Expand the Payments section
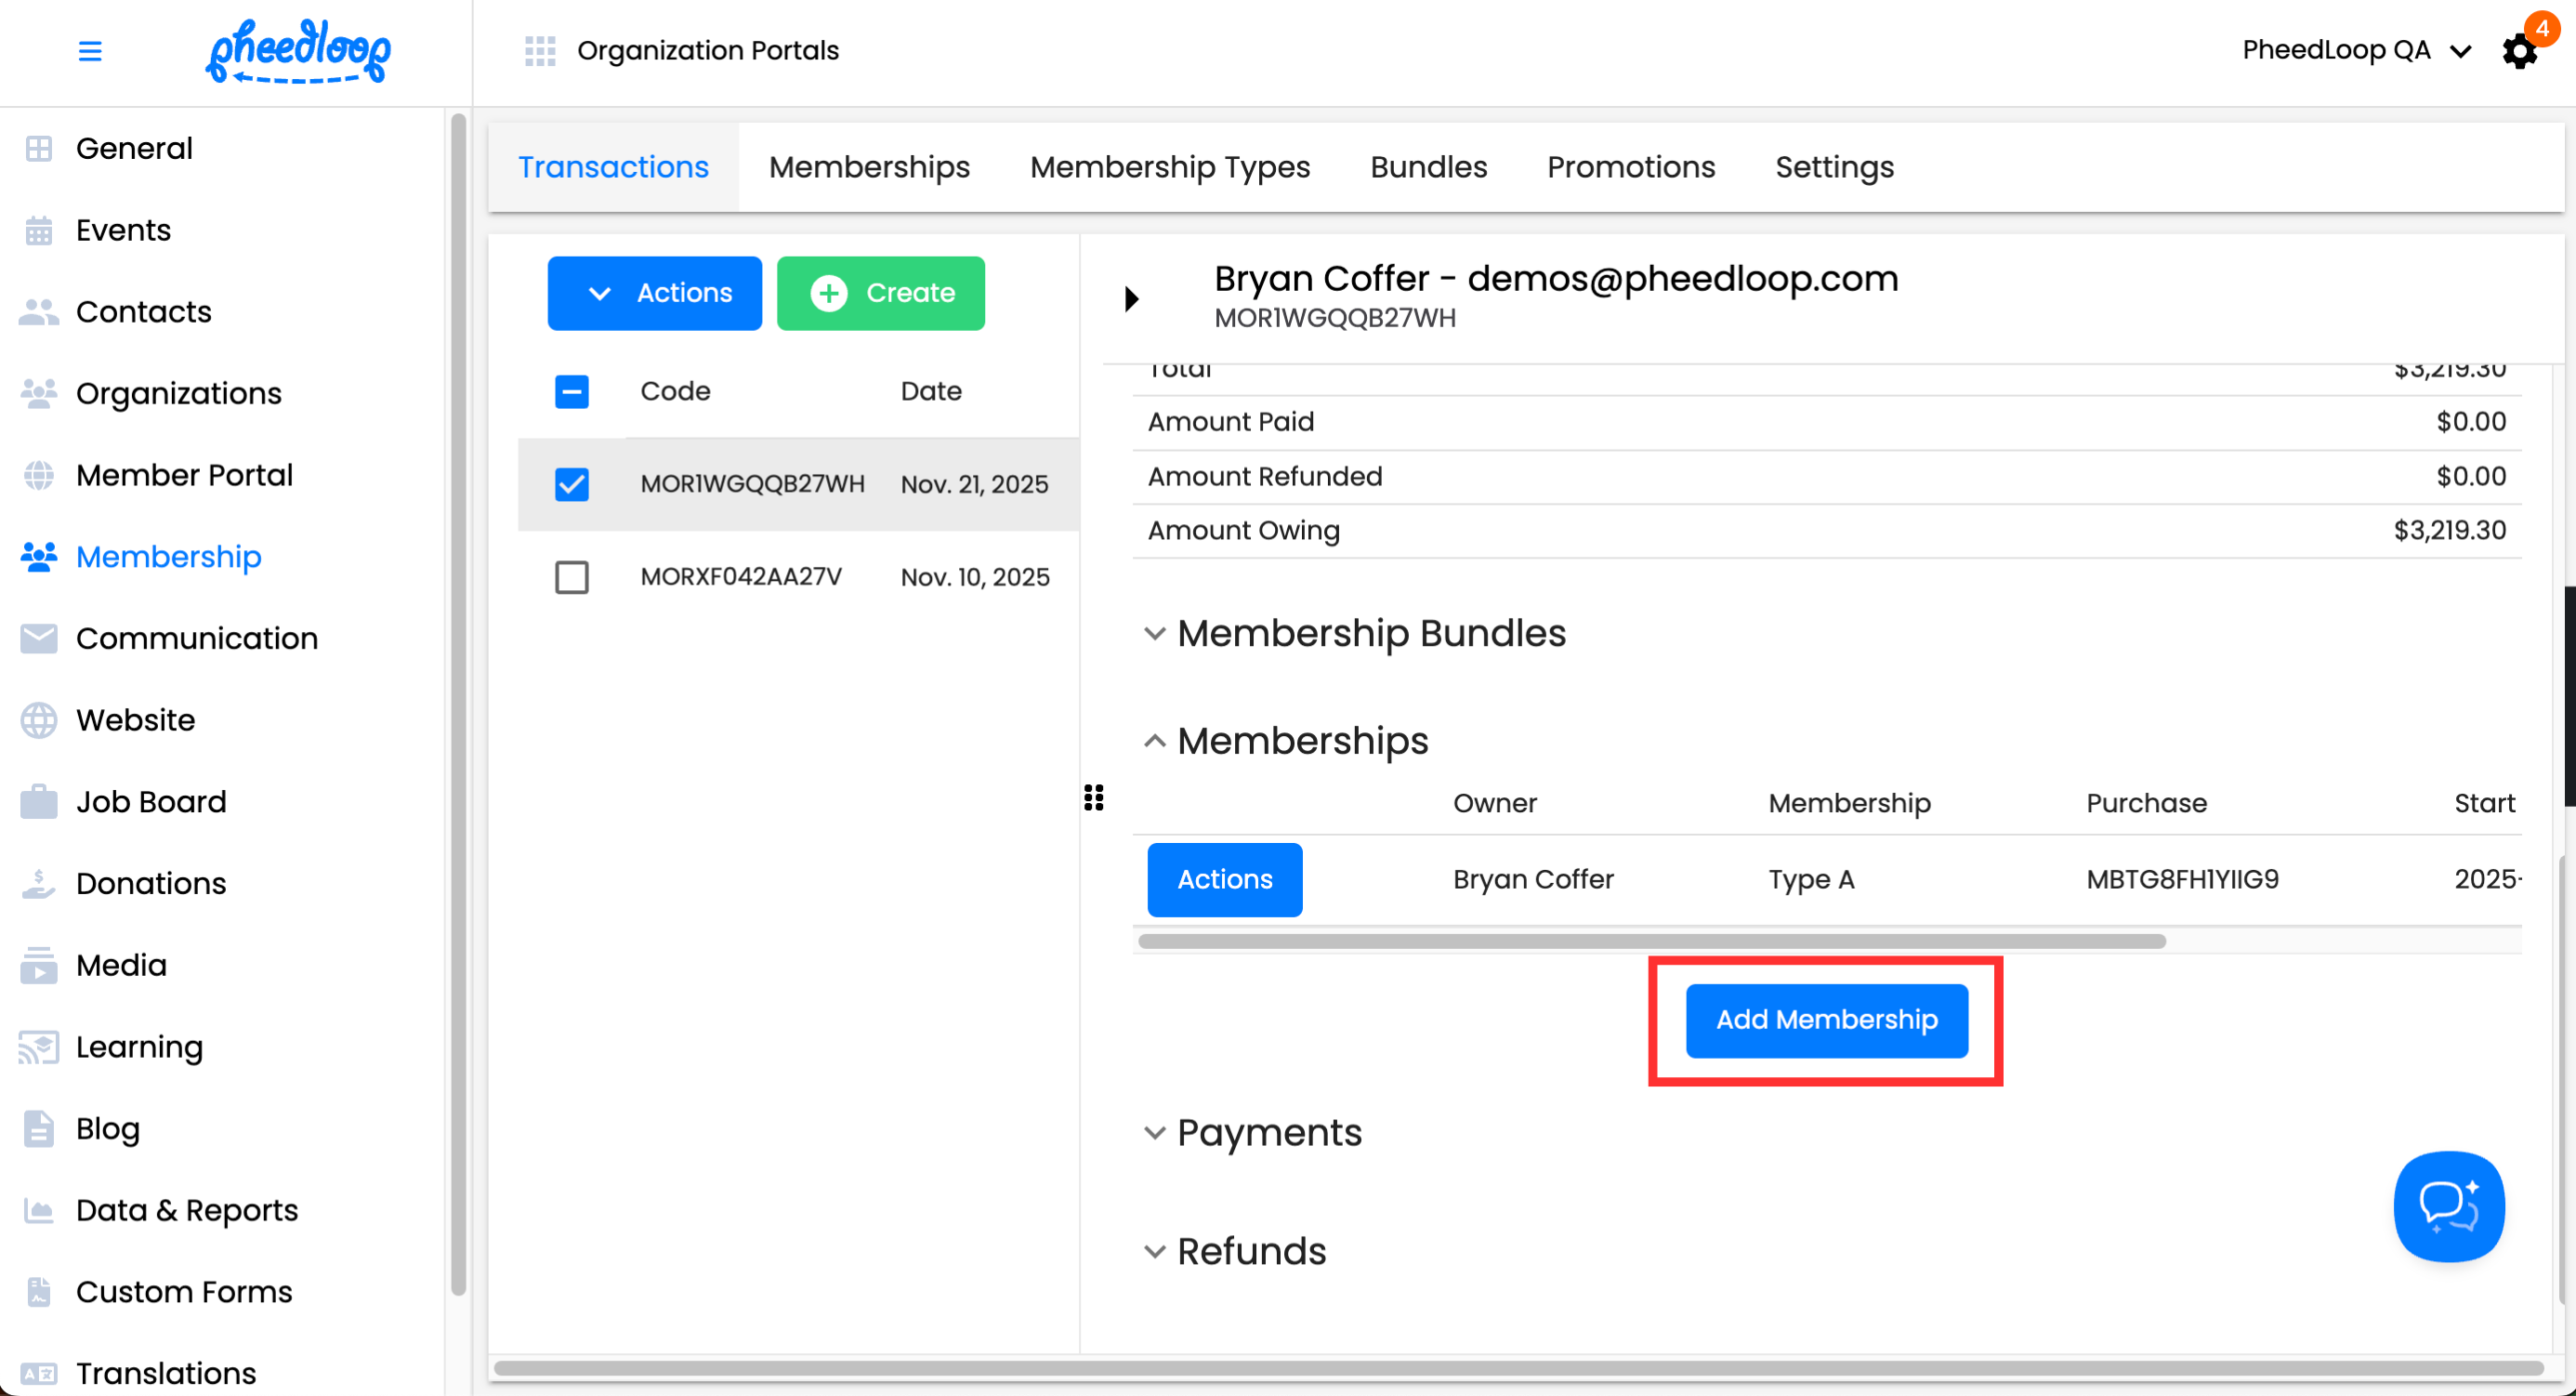 click(x=1268, y=1132)
